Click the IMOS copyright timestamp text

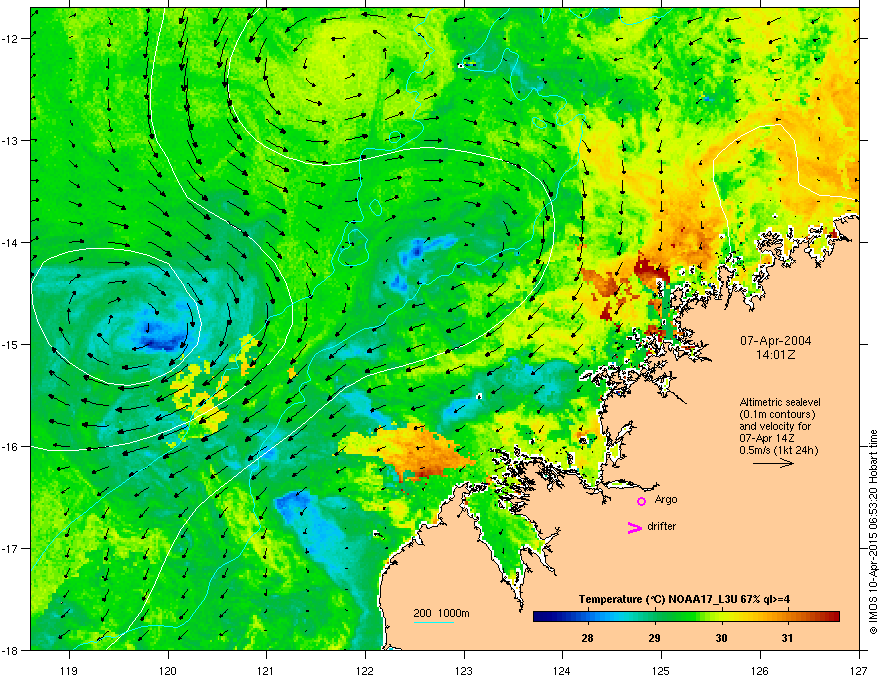(873, 531)
